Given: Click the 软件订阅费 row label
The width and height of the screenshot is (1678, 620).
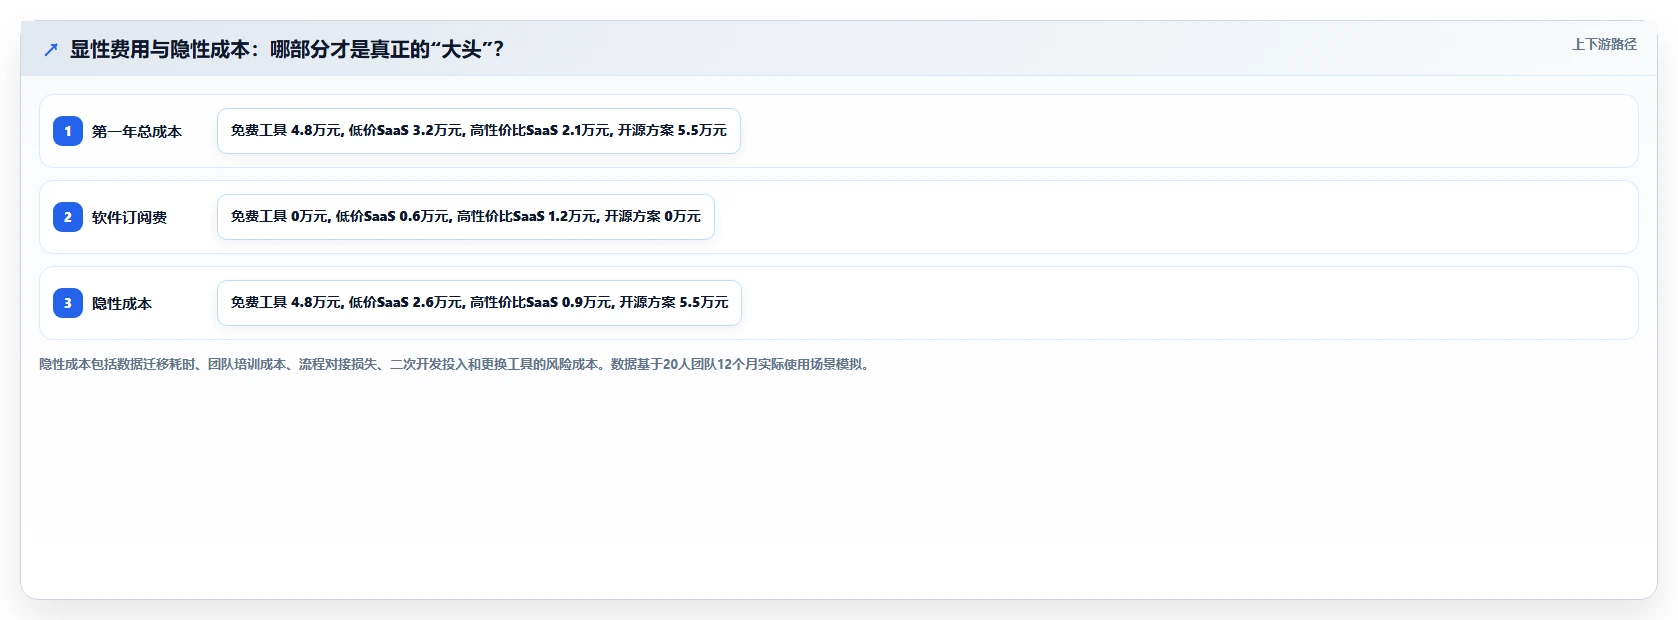Looking at the screenshot, I should point(129,217).
